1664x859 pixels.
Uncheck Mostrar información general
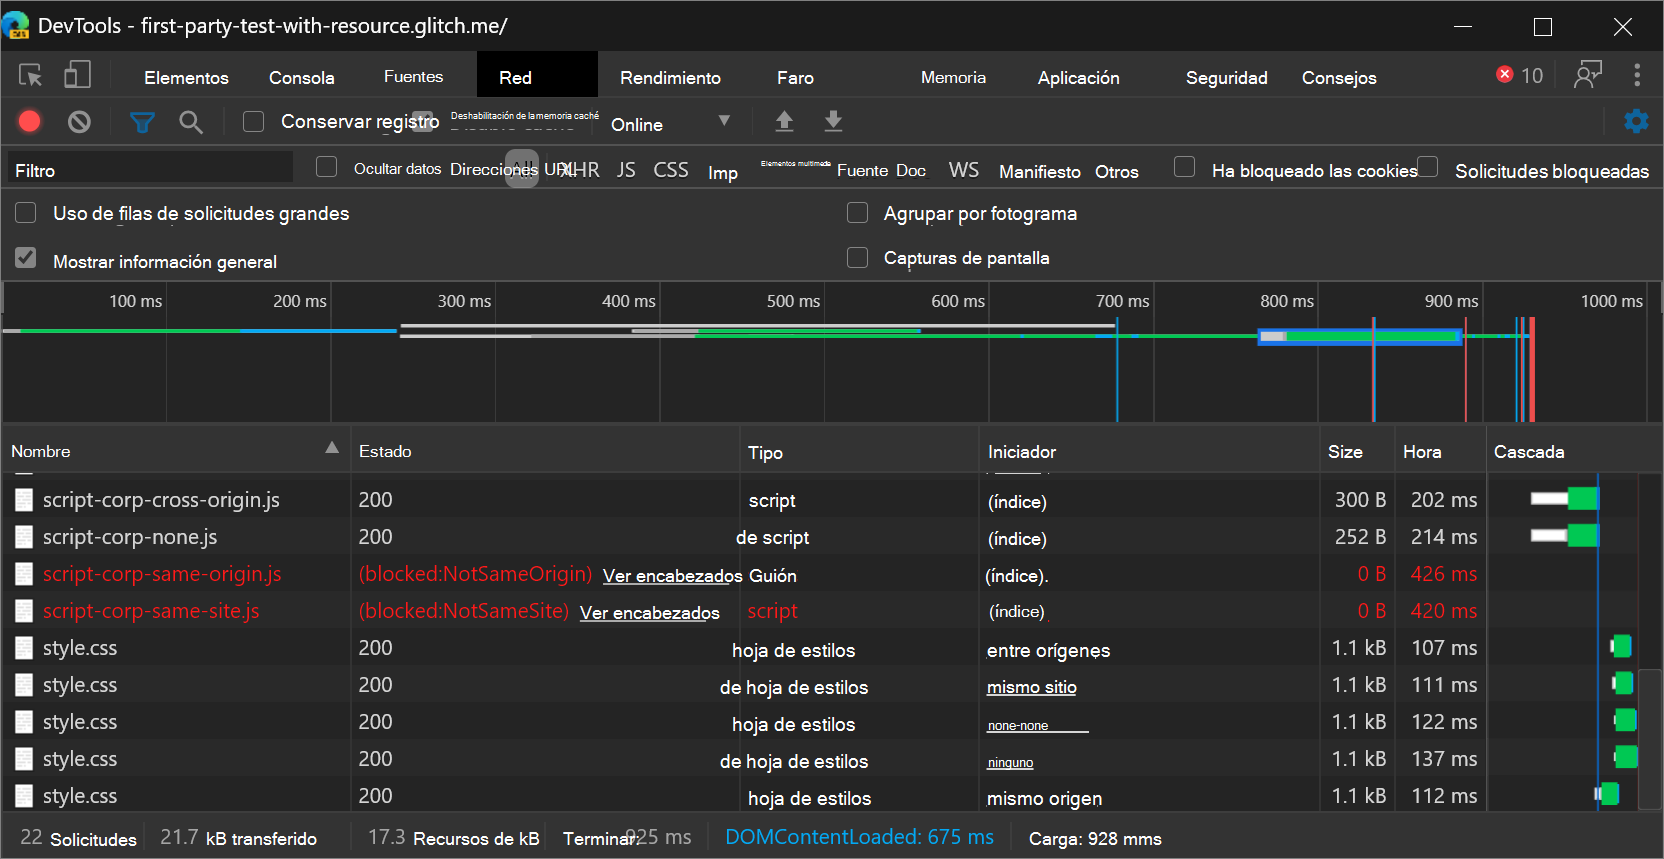click(x=26, y=258)
